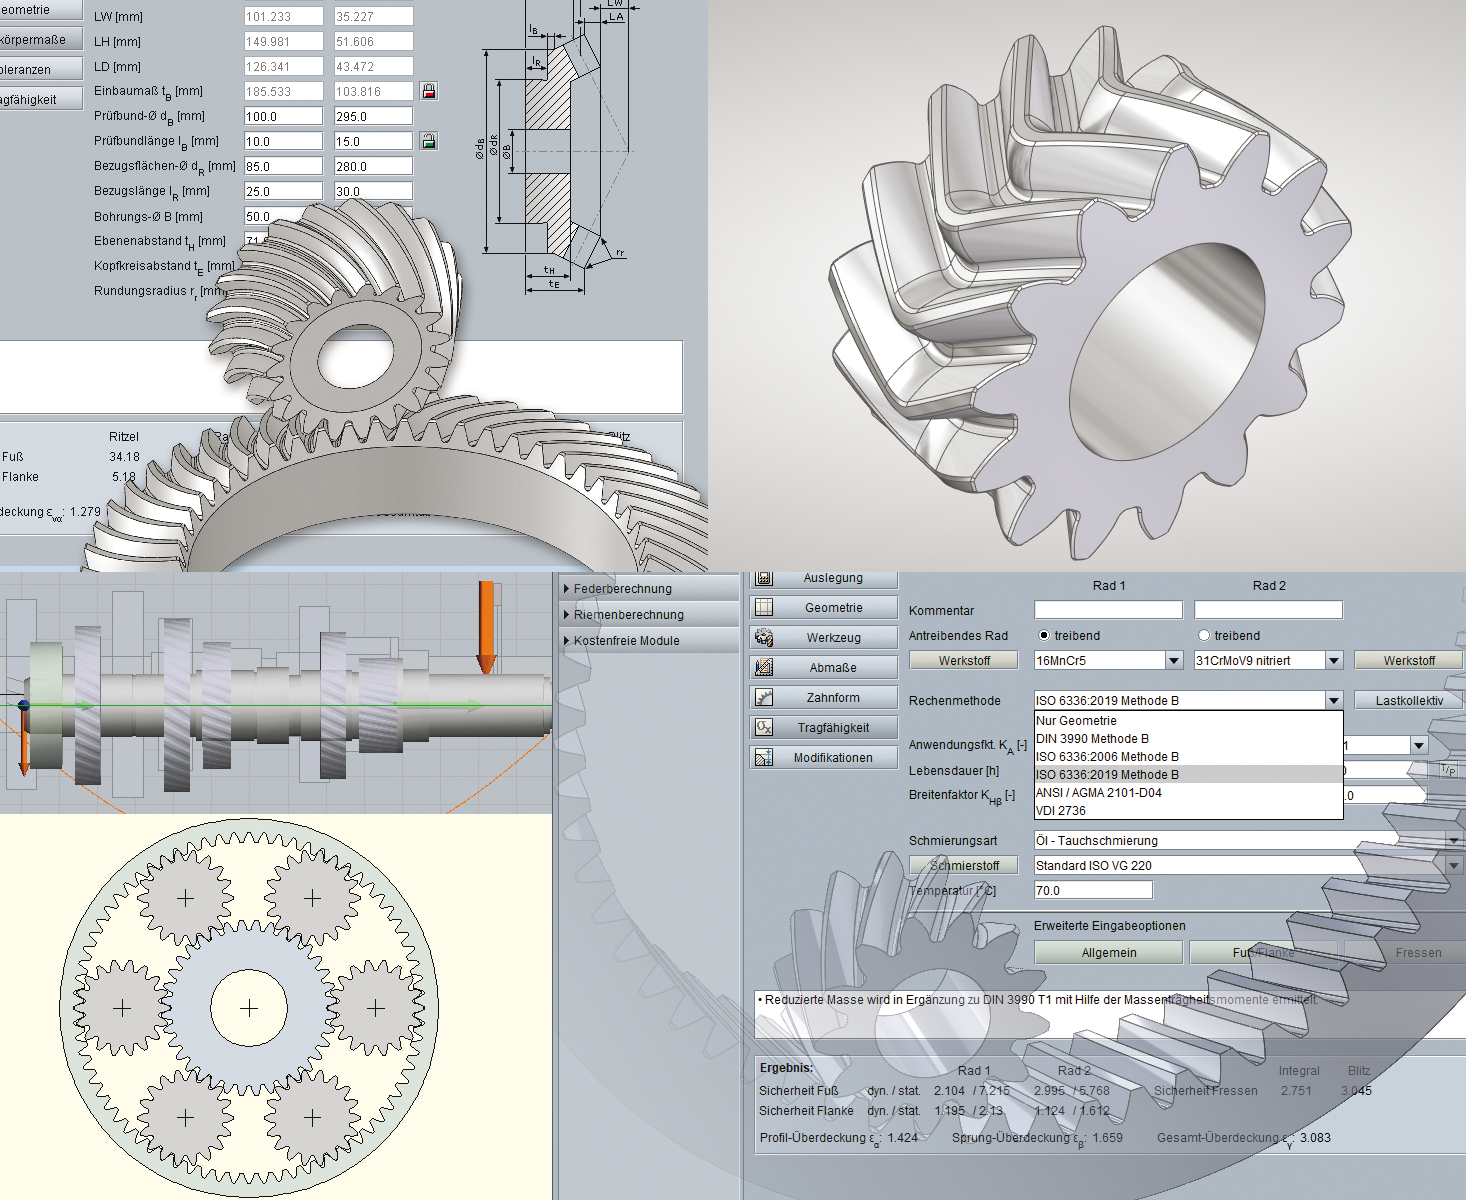The image size is (1466, 1200).
Task: Click the Einbaumaß value 185.533
Action: click(283, 91)
